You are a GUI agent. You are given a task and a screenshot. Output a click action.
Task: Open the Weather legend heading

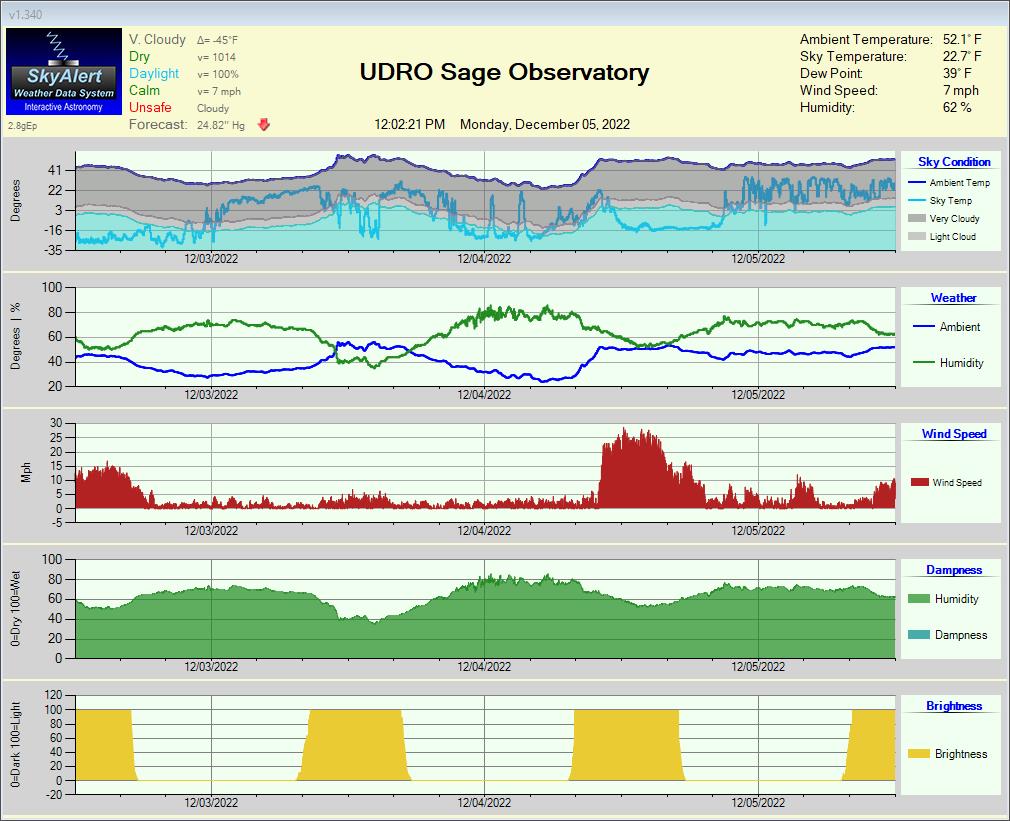(953, 298)
